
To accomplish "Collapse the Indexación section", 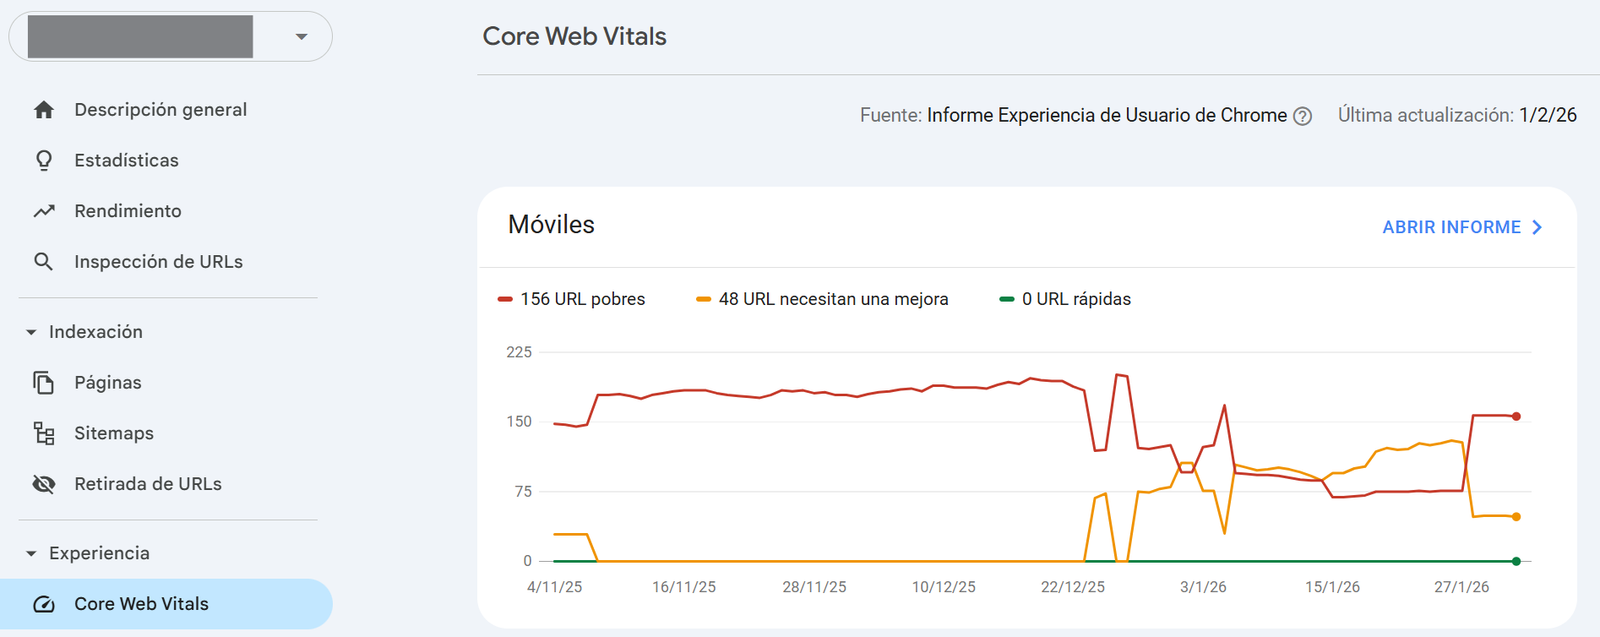I will coord(31,332).
